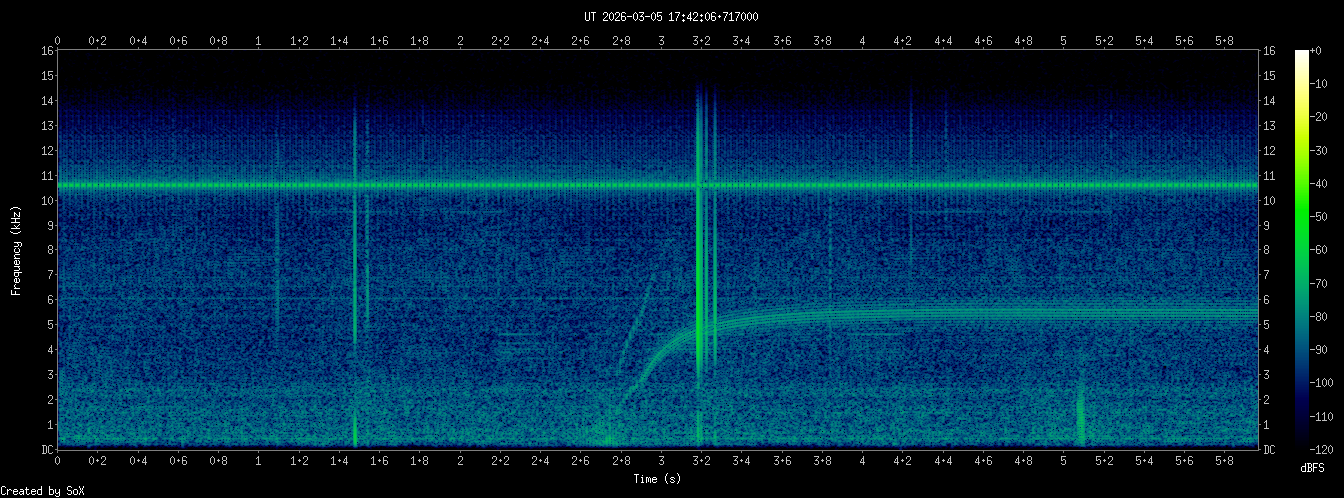Click the "Frequency (kHz)" axis label
This screenshot has height=498, width=1344.
click(x=16, y=250)
